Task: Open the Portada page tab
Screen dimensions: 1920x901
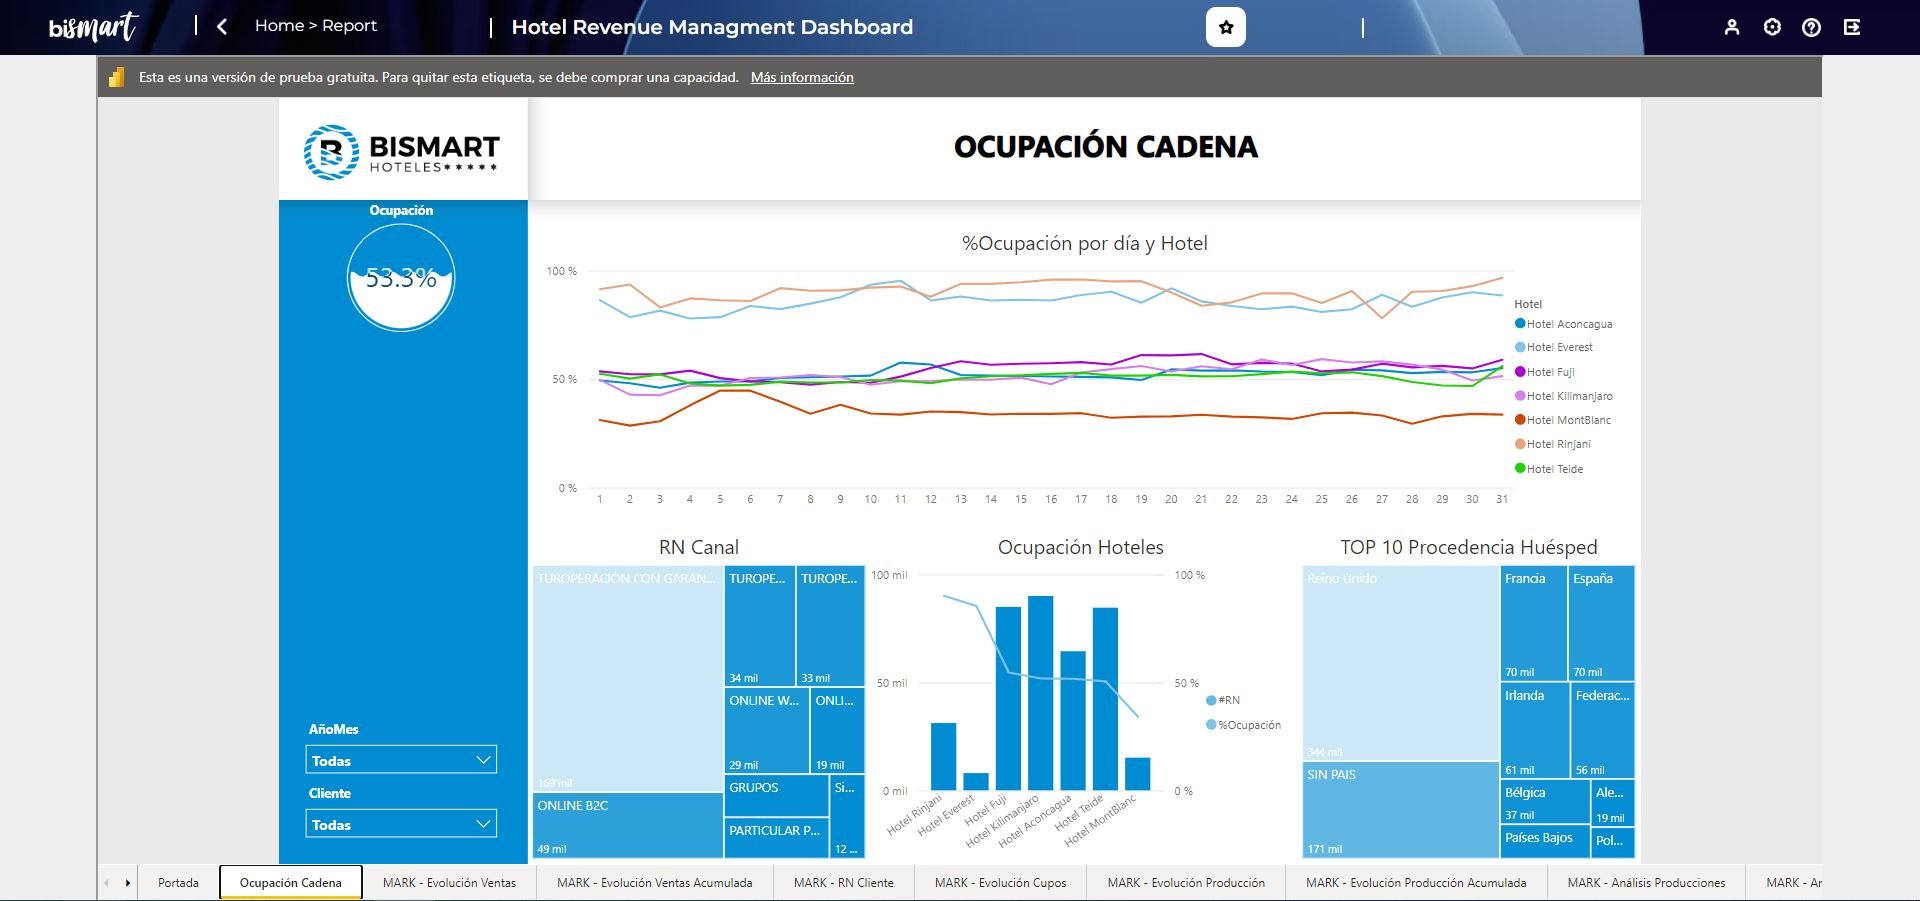Action: point(178,882)
